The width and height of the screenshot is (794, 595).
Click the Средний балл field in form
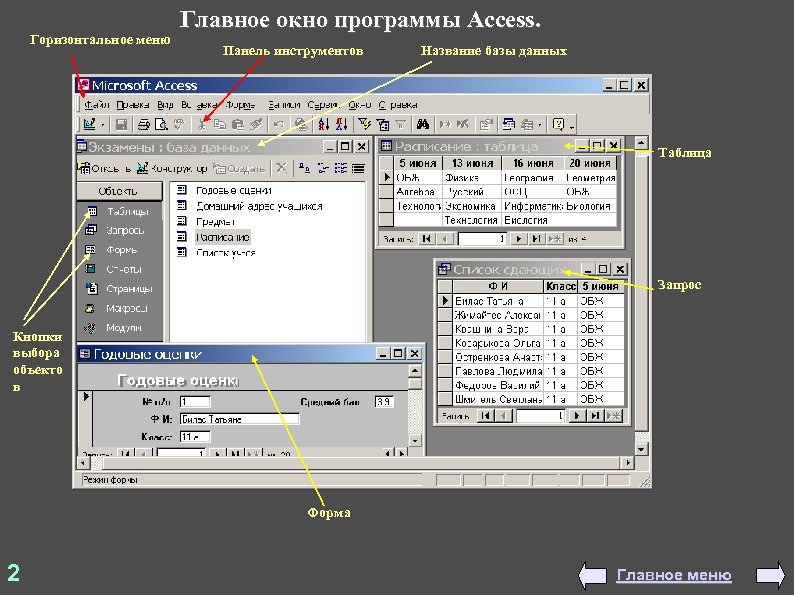point(384,402)
